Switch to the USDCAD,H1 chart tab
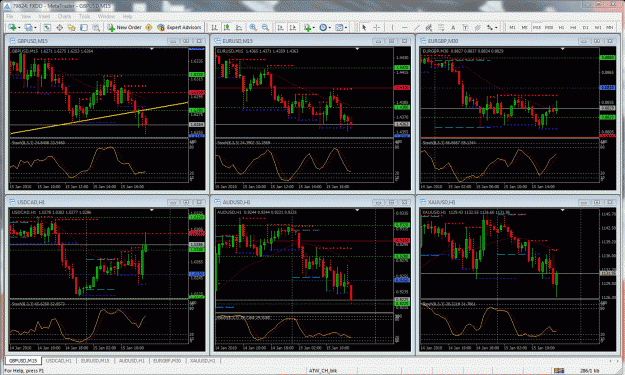Image resolution: width=625 pixels, height=375 pixels. [x=59, y=361]
